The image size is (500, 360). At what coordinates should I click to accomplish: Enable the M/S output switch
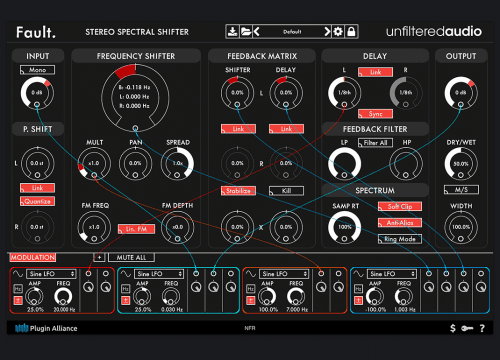click(x=461, y=190)
